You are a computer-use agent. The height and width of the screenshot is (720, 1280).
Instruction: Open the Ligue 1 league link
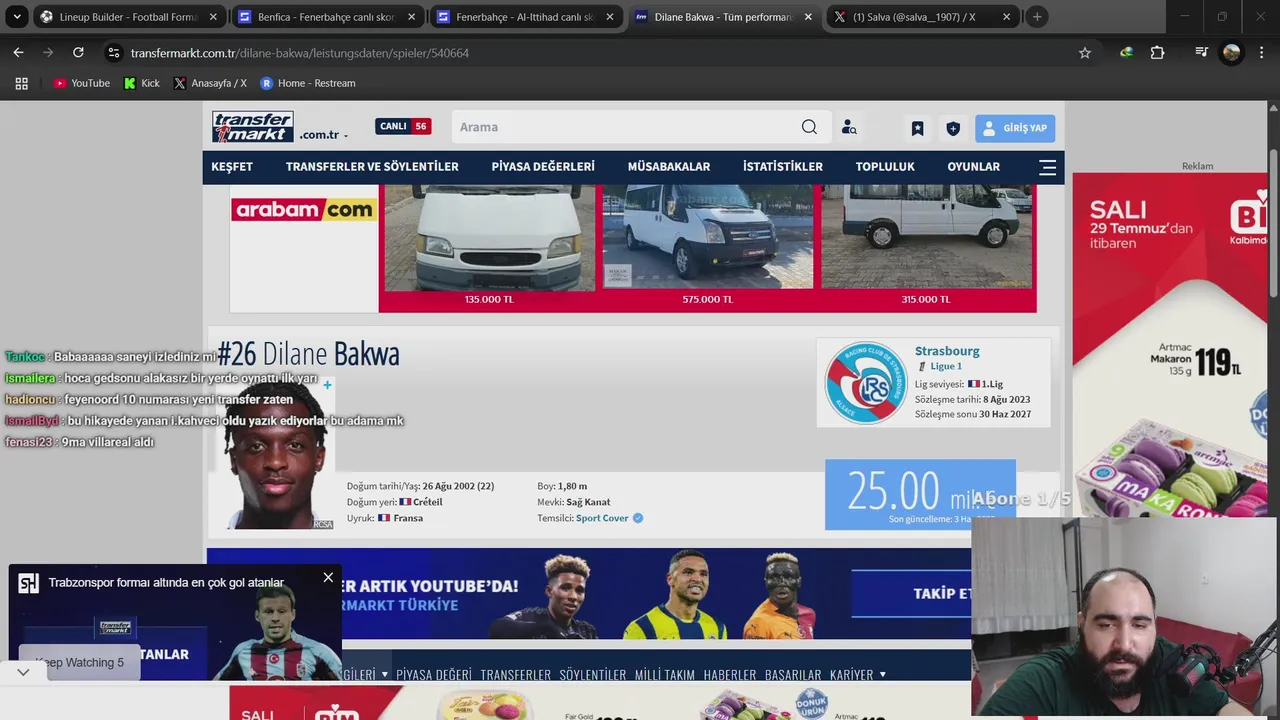tap(946, 366)
